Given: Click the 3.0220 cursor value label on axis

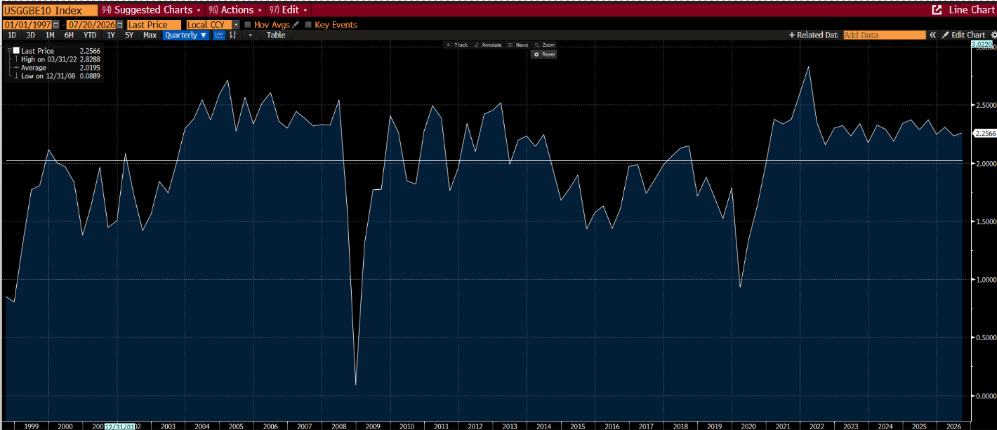Looking at the screenshot, I should click(x=983, y=45).
